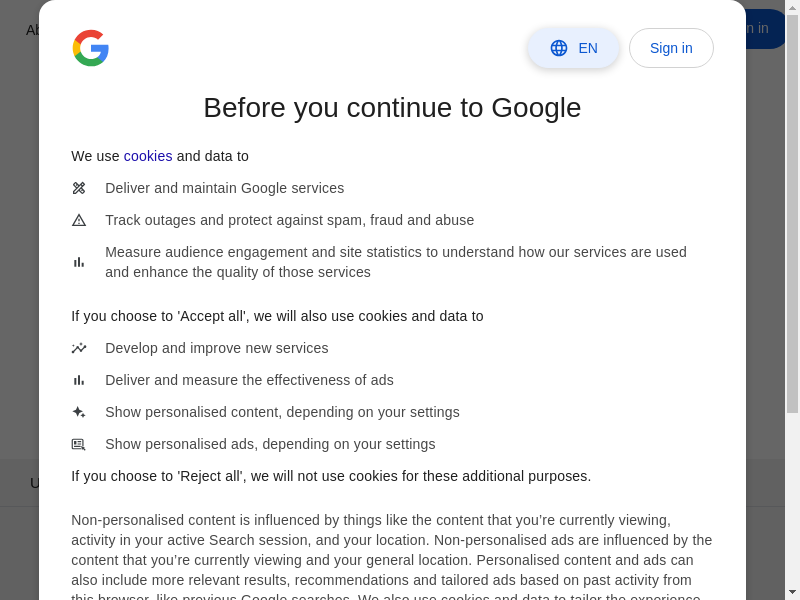
Task: Click the 'Before you continue to Google' heading
Action: pyautogui.click(x=392, y=108)
